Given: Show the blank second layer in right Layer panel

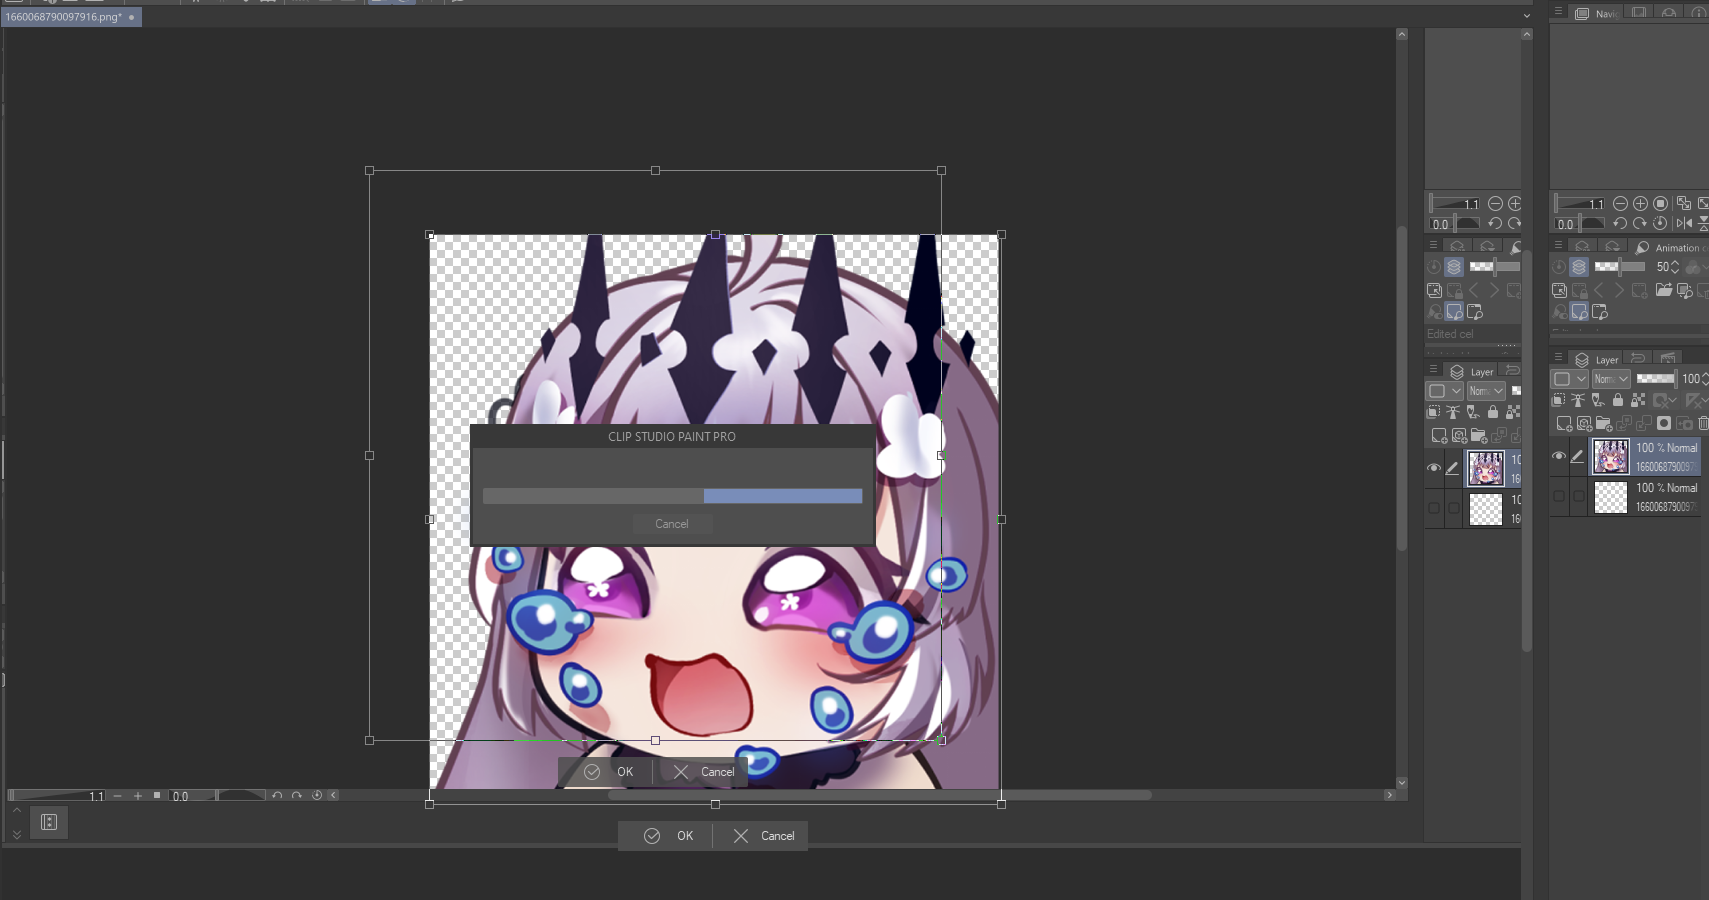Looking at the screenshot, I should pos(1559,496).
